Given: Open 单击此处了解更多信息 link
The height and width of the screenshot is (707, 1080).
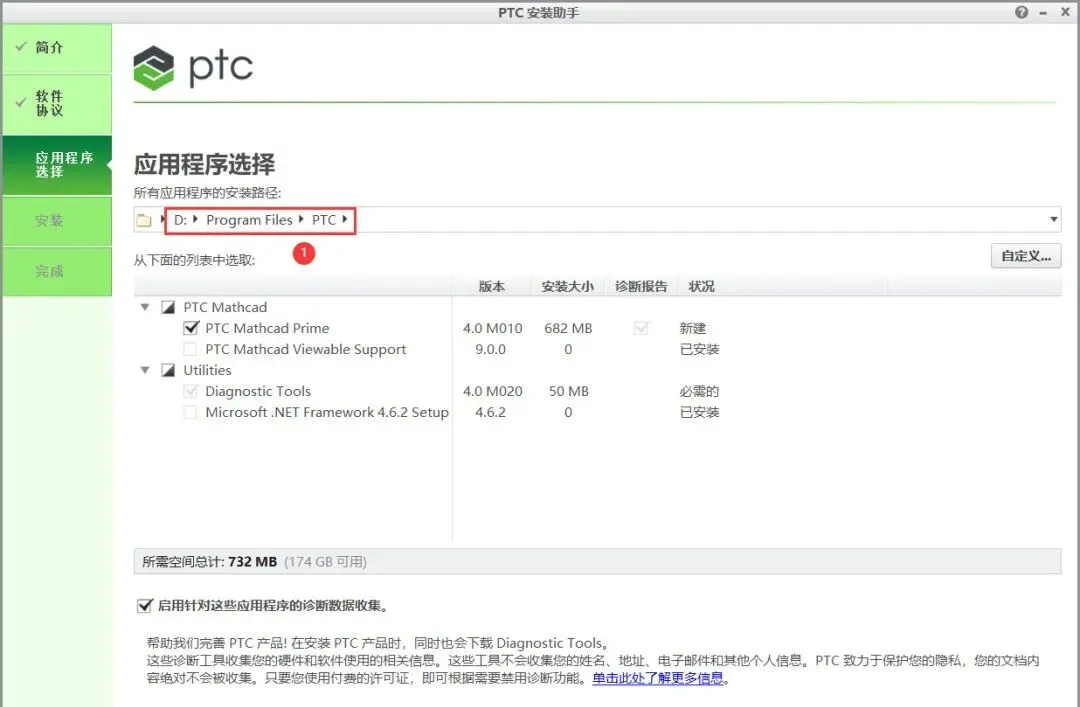Looking at the screenshot, I should (x=658, y=678).
